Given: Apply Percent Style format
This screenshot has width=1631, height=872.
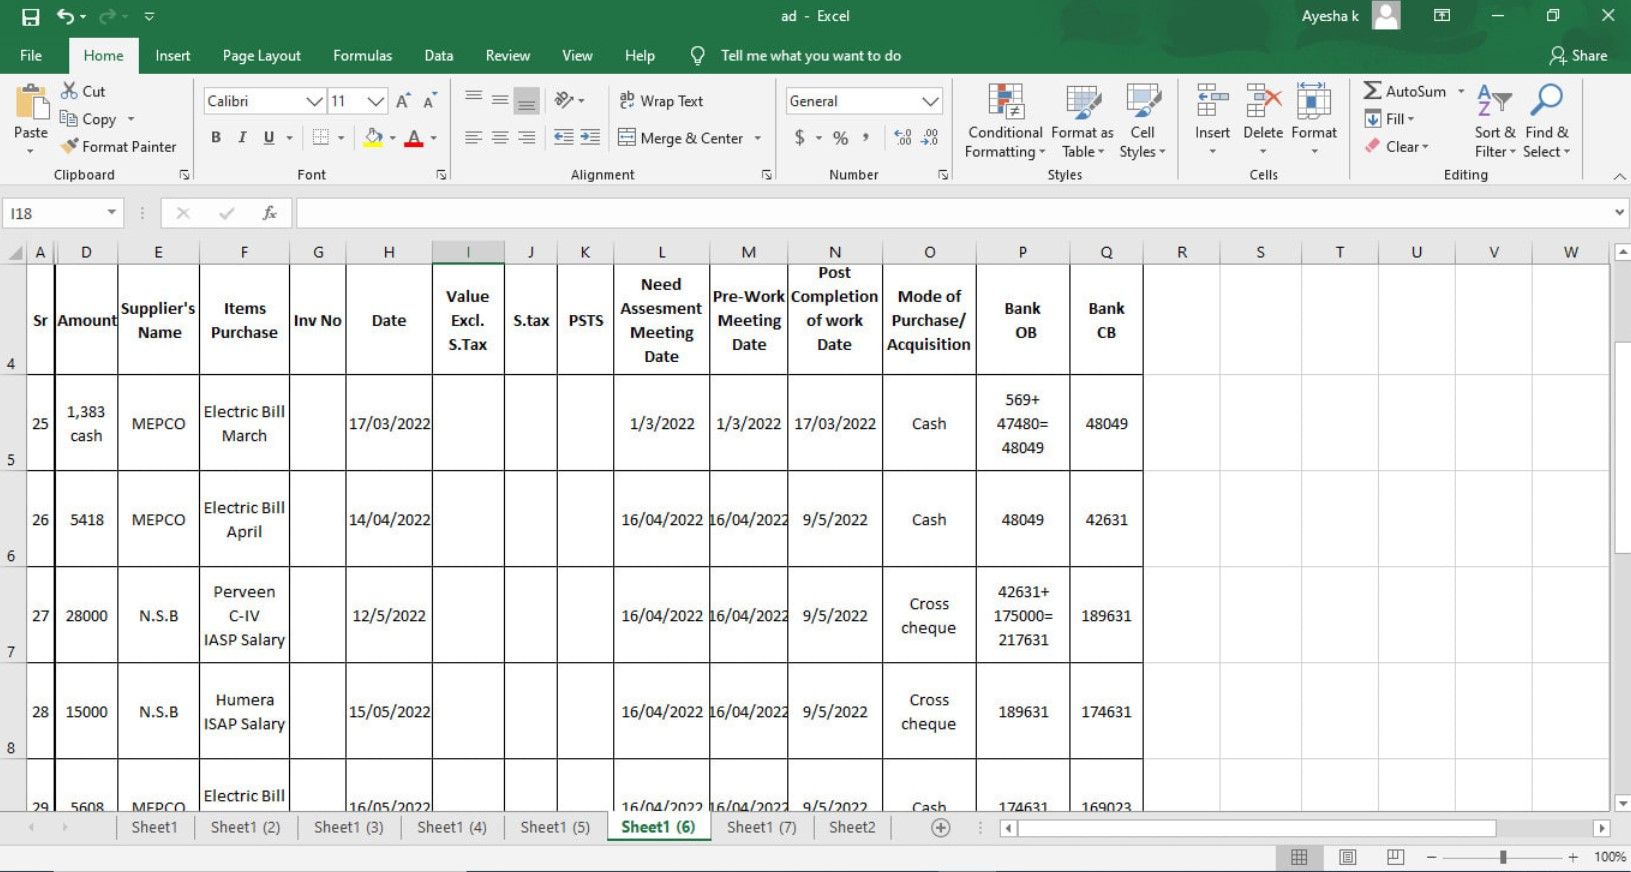Looking at the screenshot, I should pyautogui.click(x=841, y=137).
